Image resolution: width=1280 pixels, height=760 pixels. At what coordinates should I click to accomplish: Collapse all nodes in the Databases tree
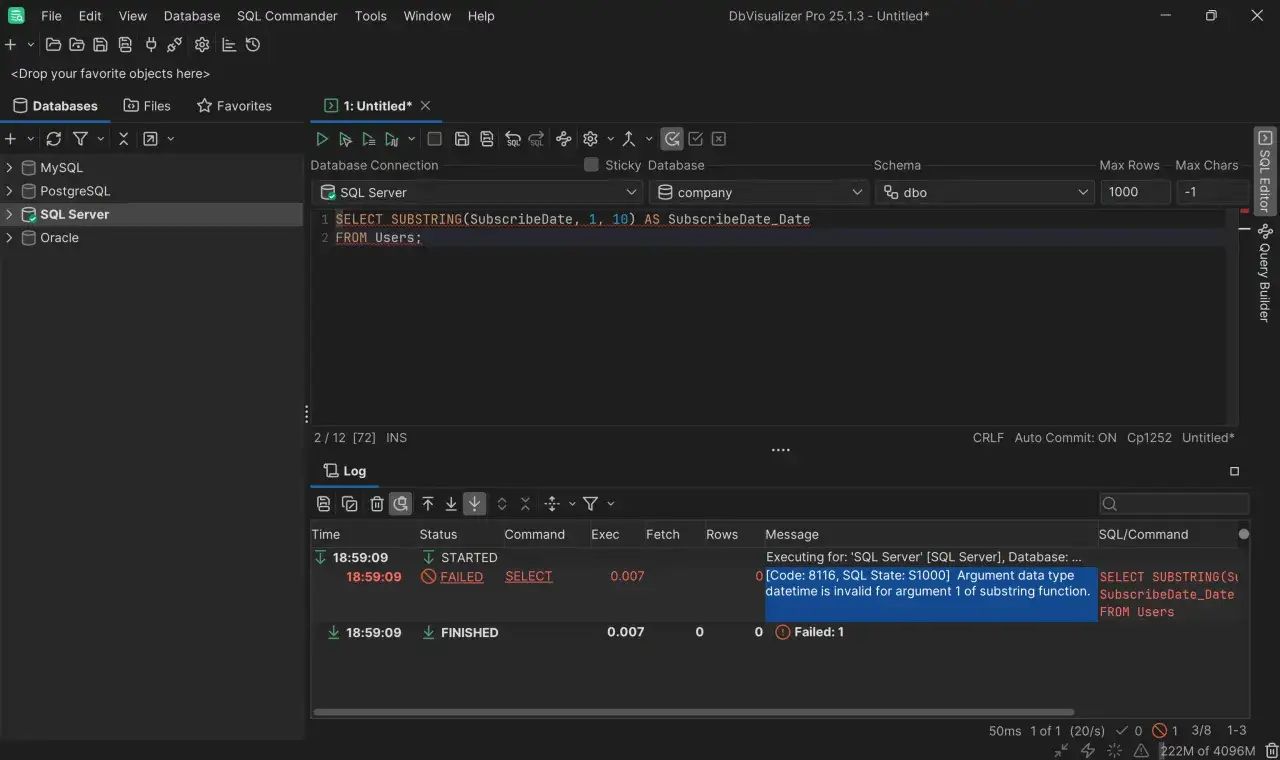tap(123, 139)
